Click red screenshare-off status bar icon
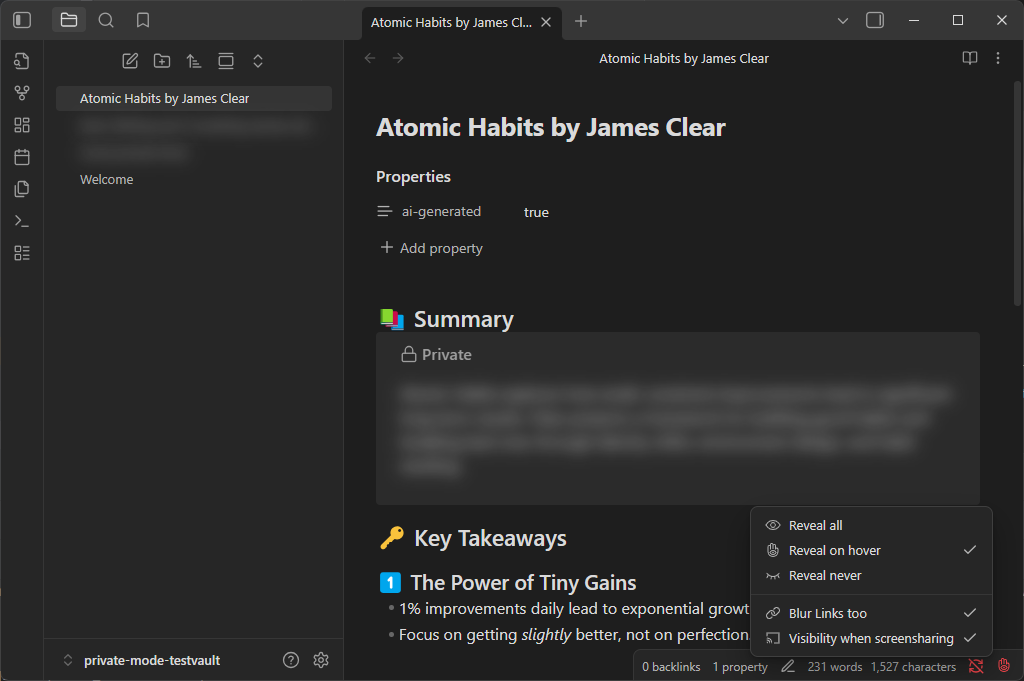This screenshot has width=1024, height=681. click(976, 666)
